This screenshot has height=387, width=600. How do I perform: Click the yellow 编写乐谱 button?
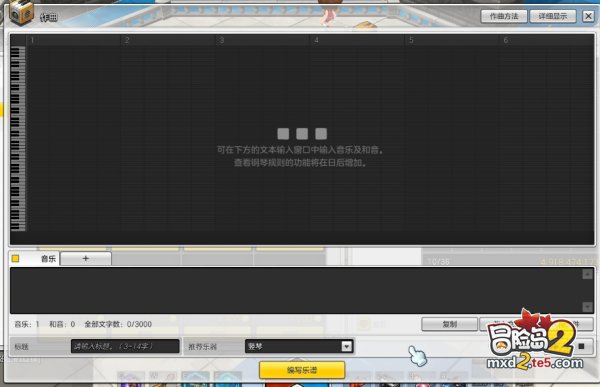pos(302,370)
